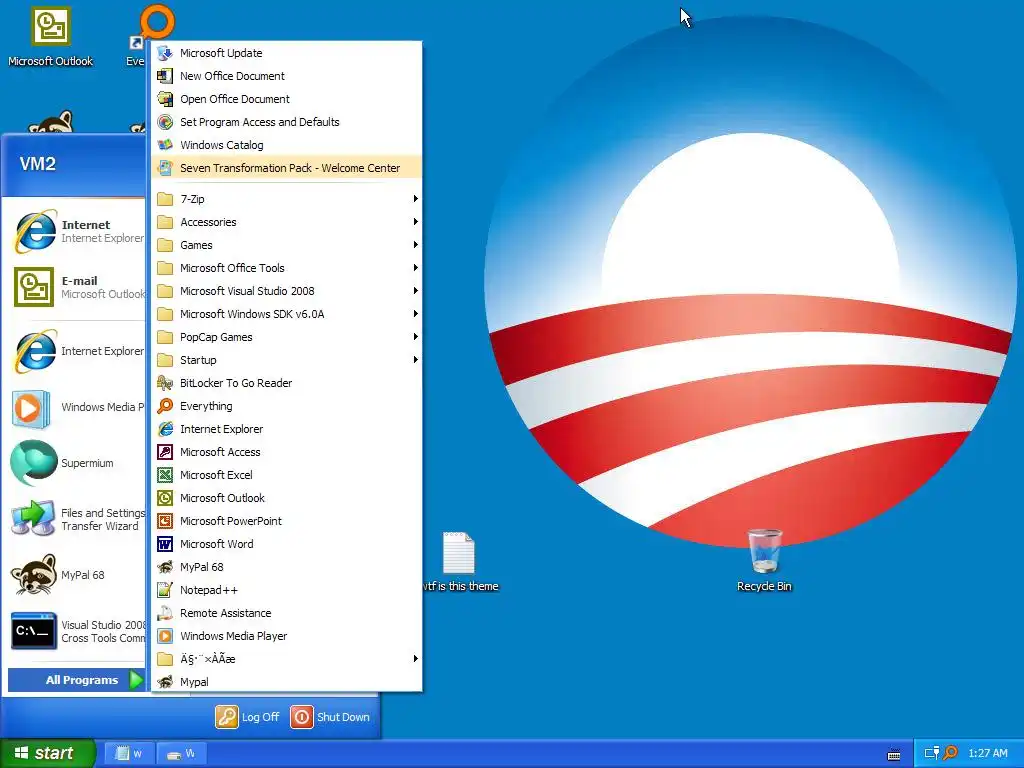Expand the PopCap Games submenu arrow
The image size is (1024, 768).
click(x=415, y=337)
